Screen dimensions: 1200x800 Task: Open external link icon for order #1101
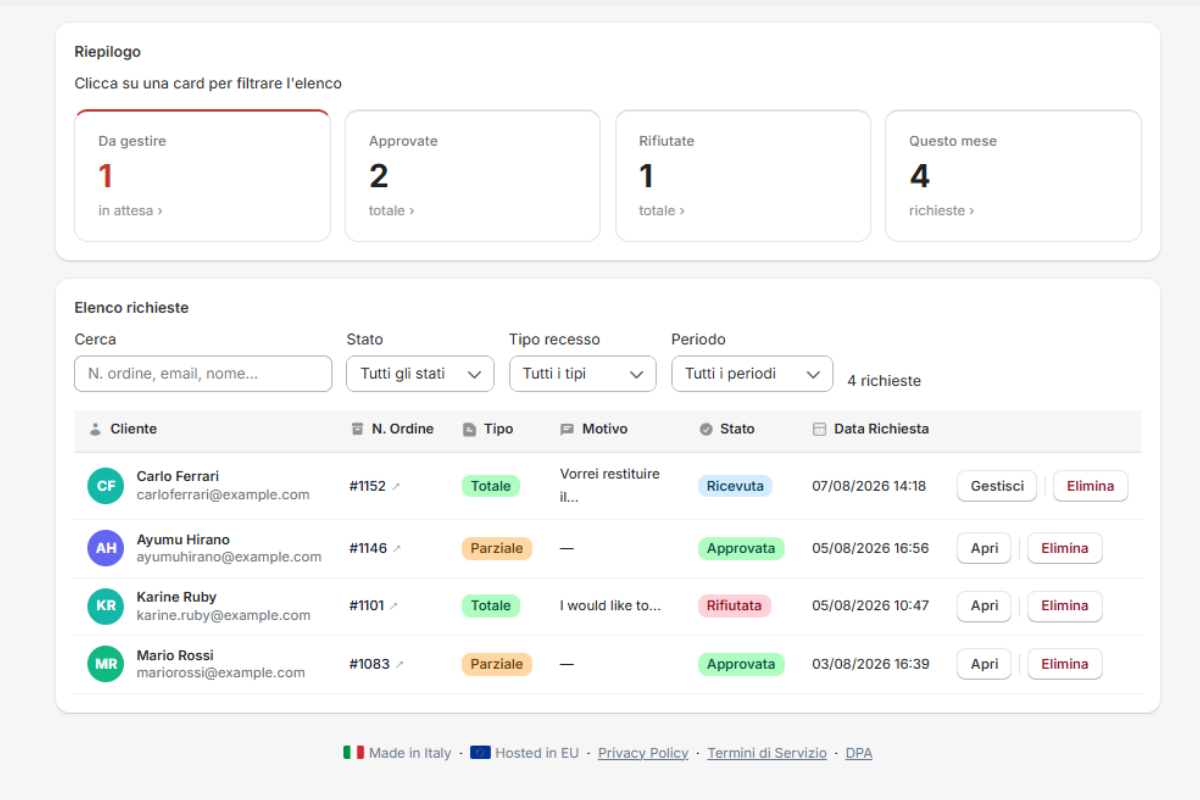pyautogui.click(x=394, y=606)
